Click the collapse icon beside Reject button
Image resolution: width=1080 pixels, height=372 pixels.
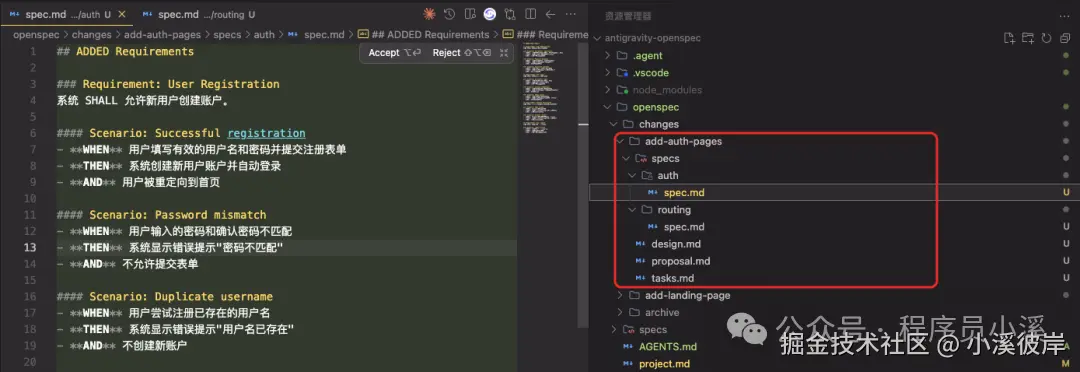click(503, 52)
